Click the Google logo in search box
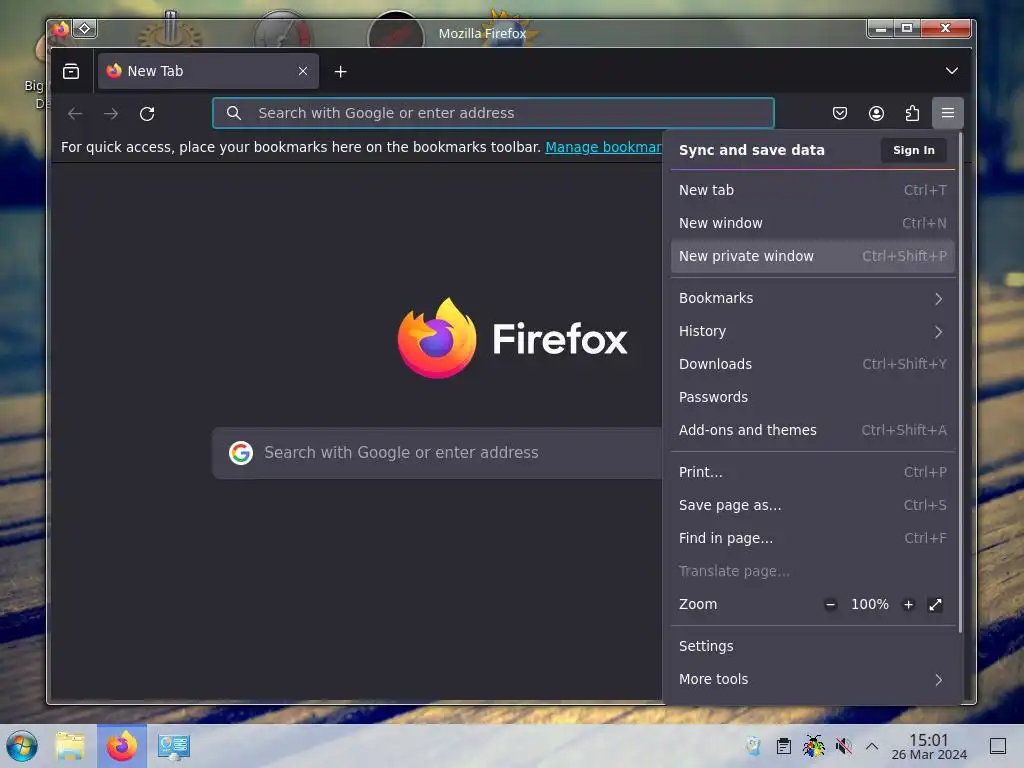 click(241, 453)
